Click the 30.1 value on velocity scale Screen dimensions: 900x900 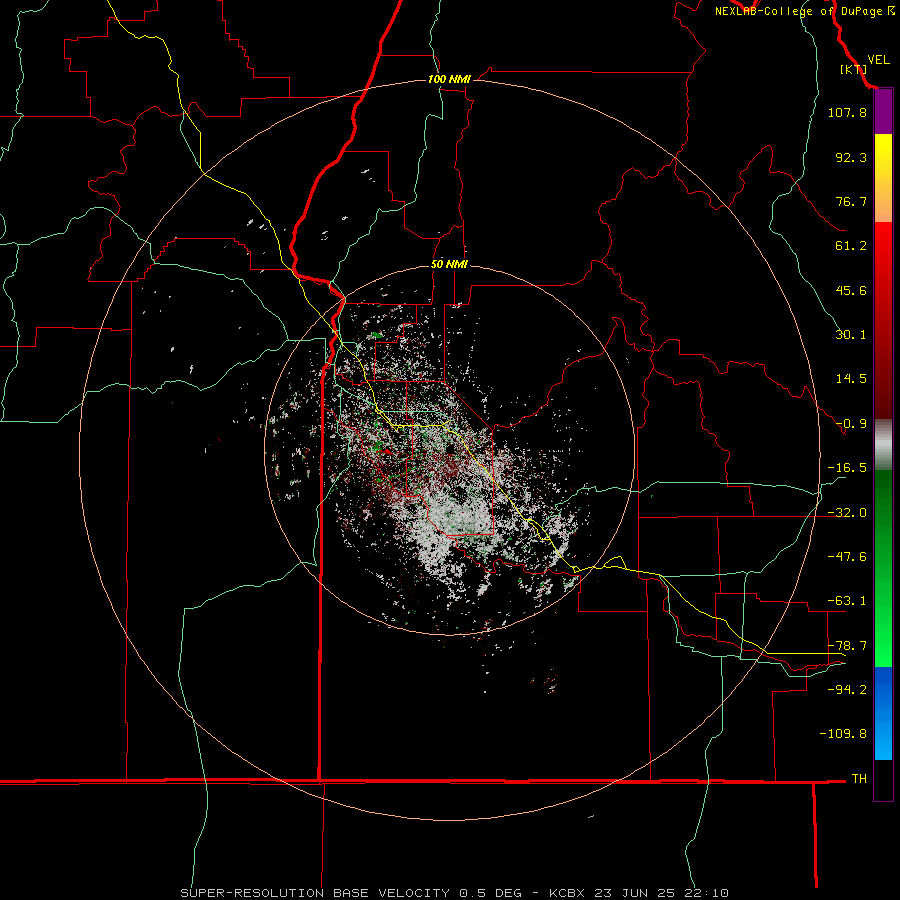[x=851, y=335]
